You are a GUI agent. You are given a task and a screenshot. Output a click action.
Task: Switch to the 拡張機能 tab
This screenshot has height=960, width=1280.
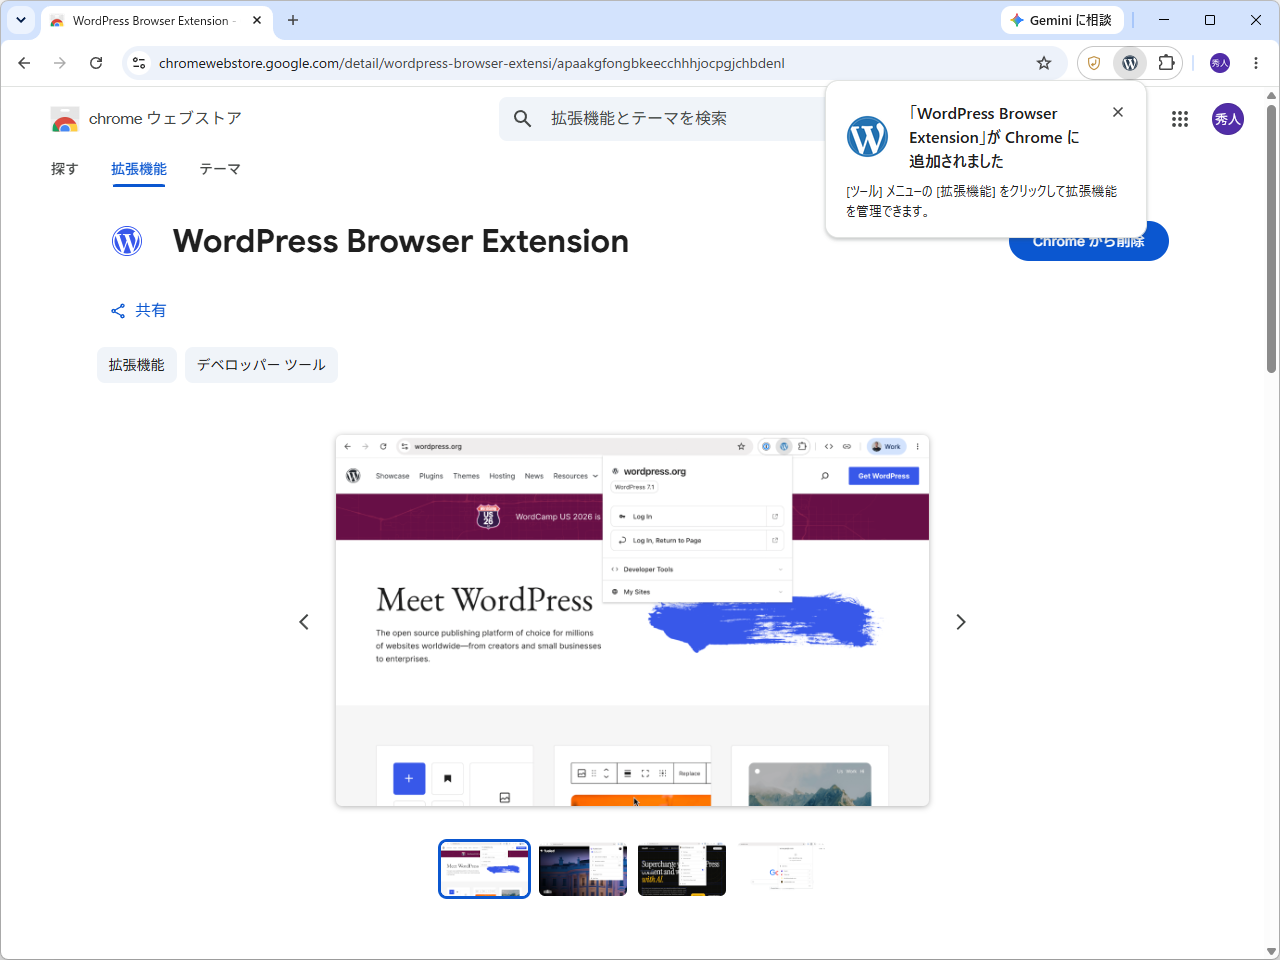click(139, 169)
